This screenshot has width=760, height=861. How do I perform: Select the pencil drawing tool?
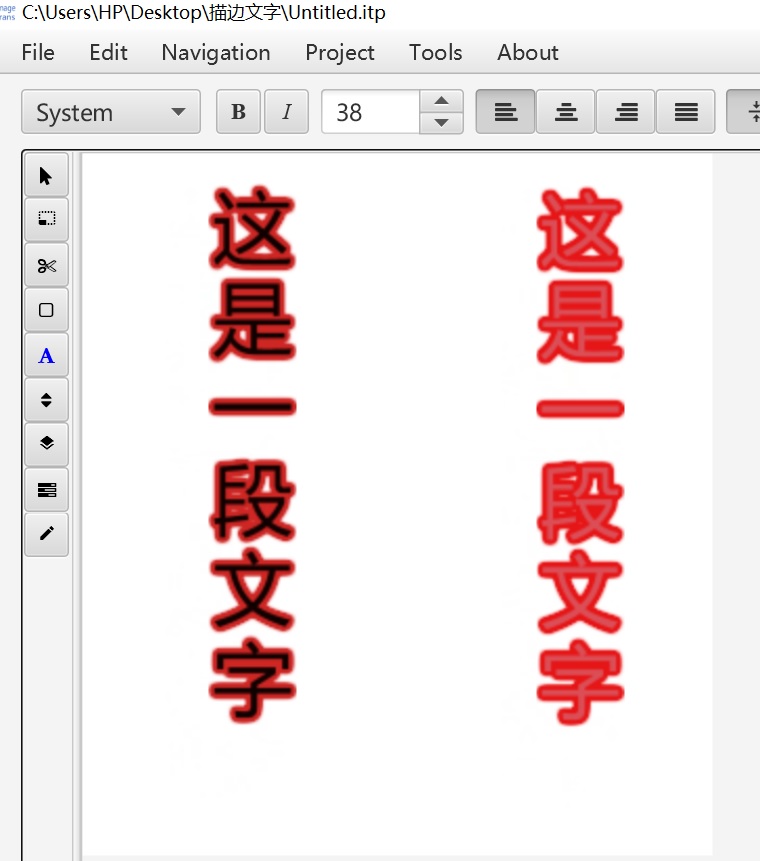tap(46, 534)
